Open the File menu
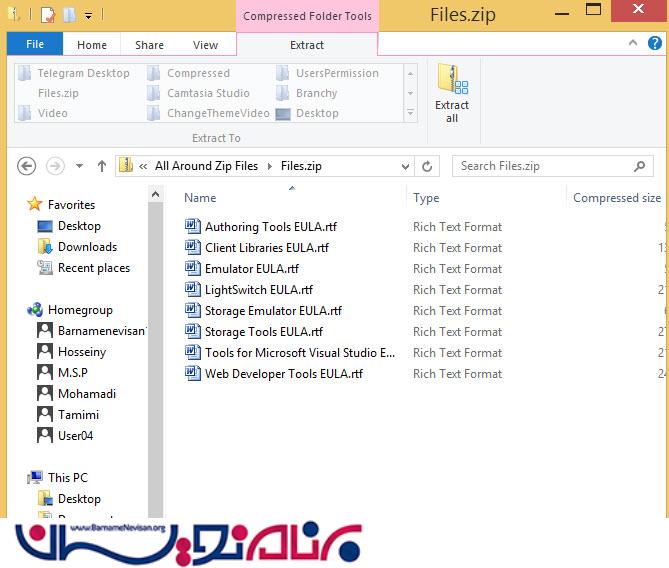The image size is (669, 568). 35,45
